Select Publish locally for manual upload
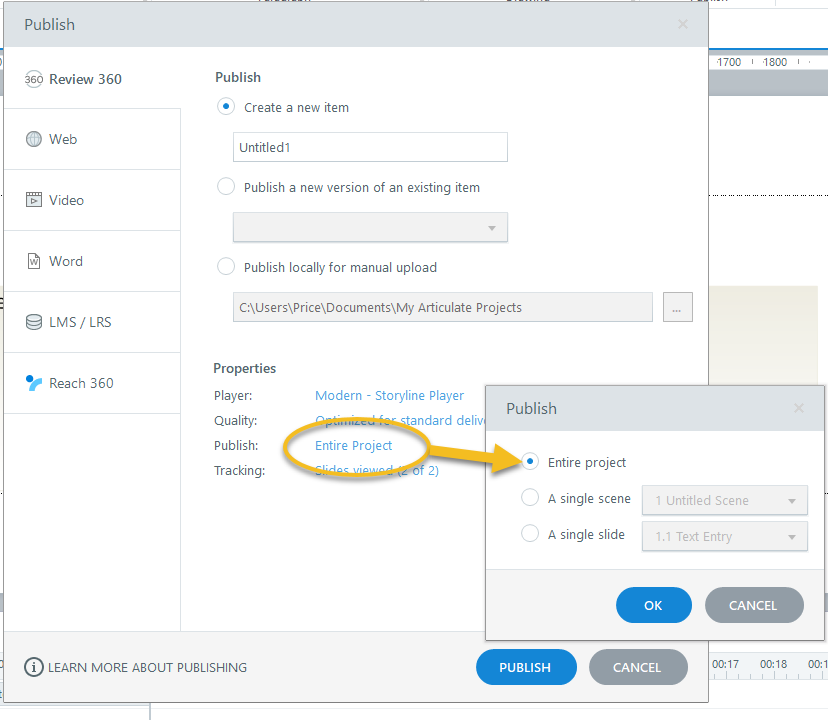Viewport: 828px width, 720px height. (226, 267)
